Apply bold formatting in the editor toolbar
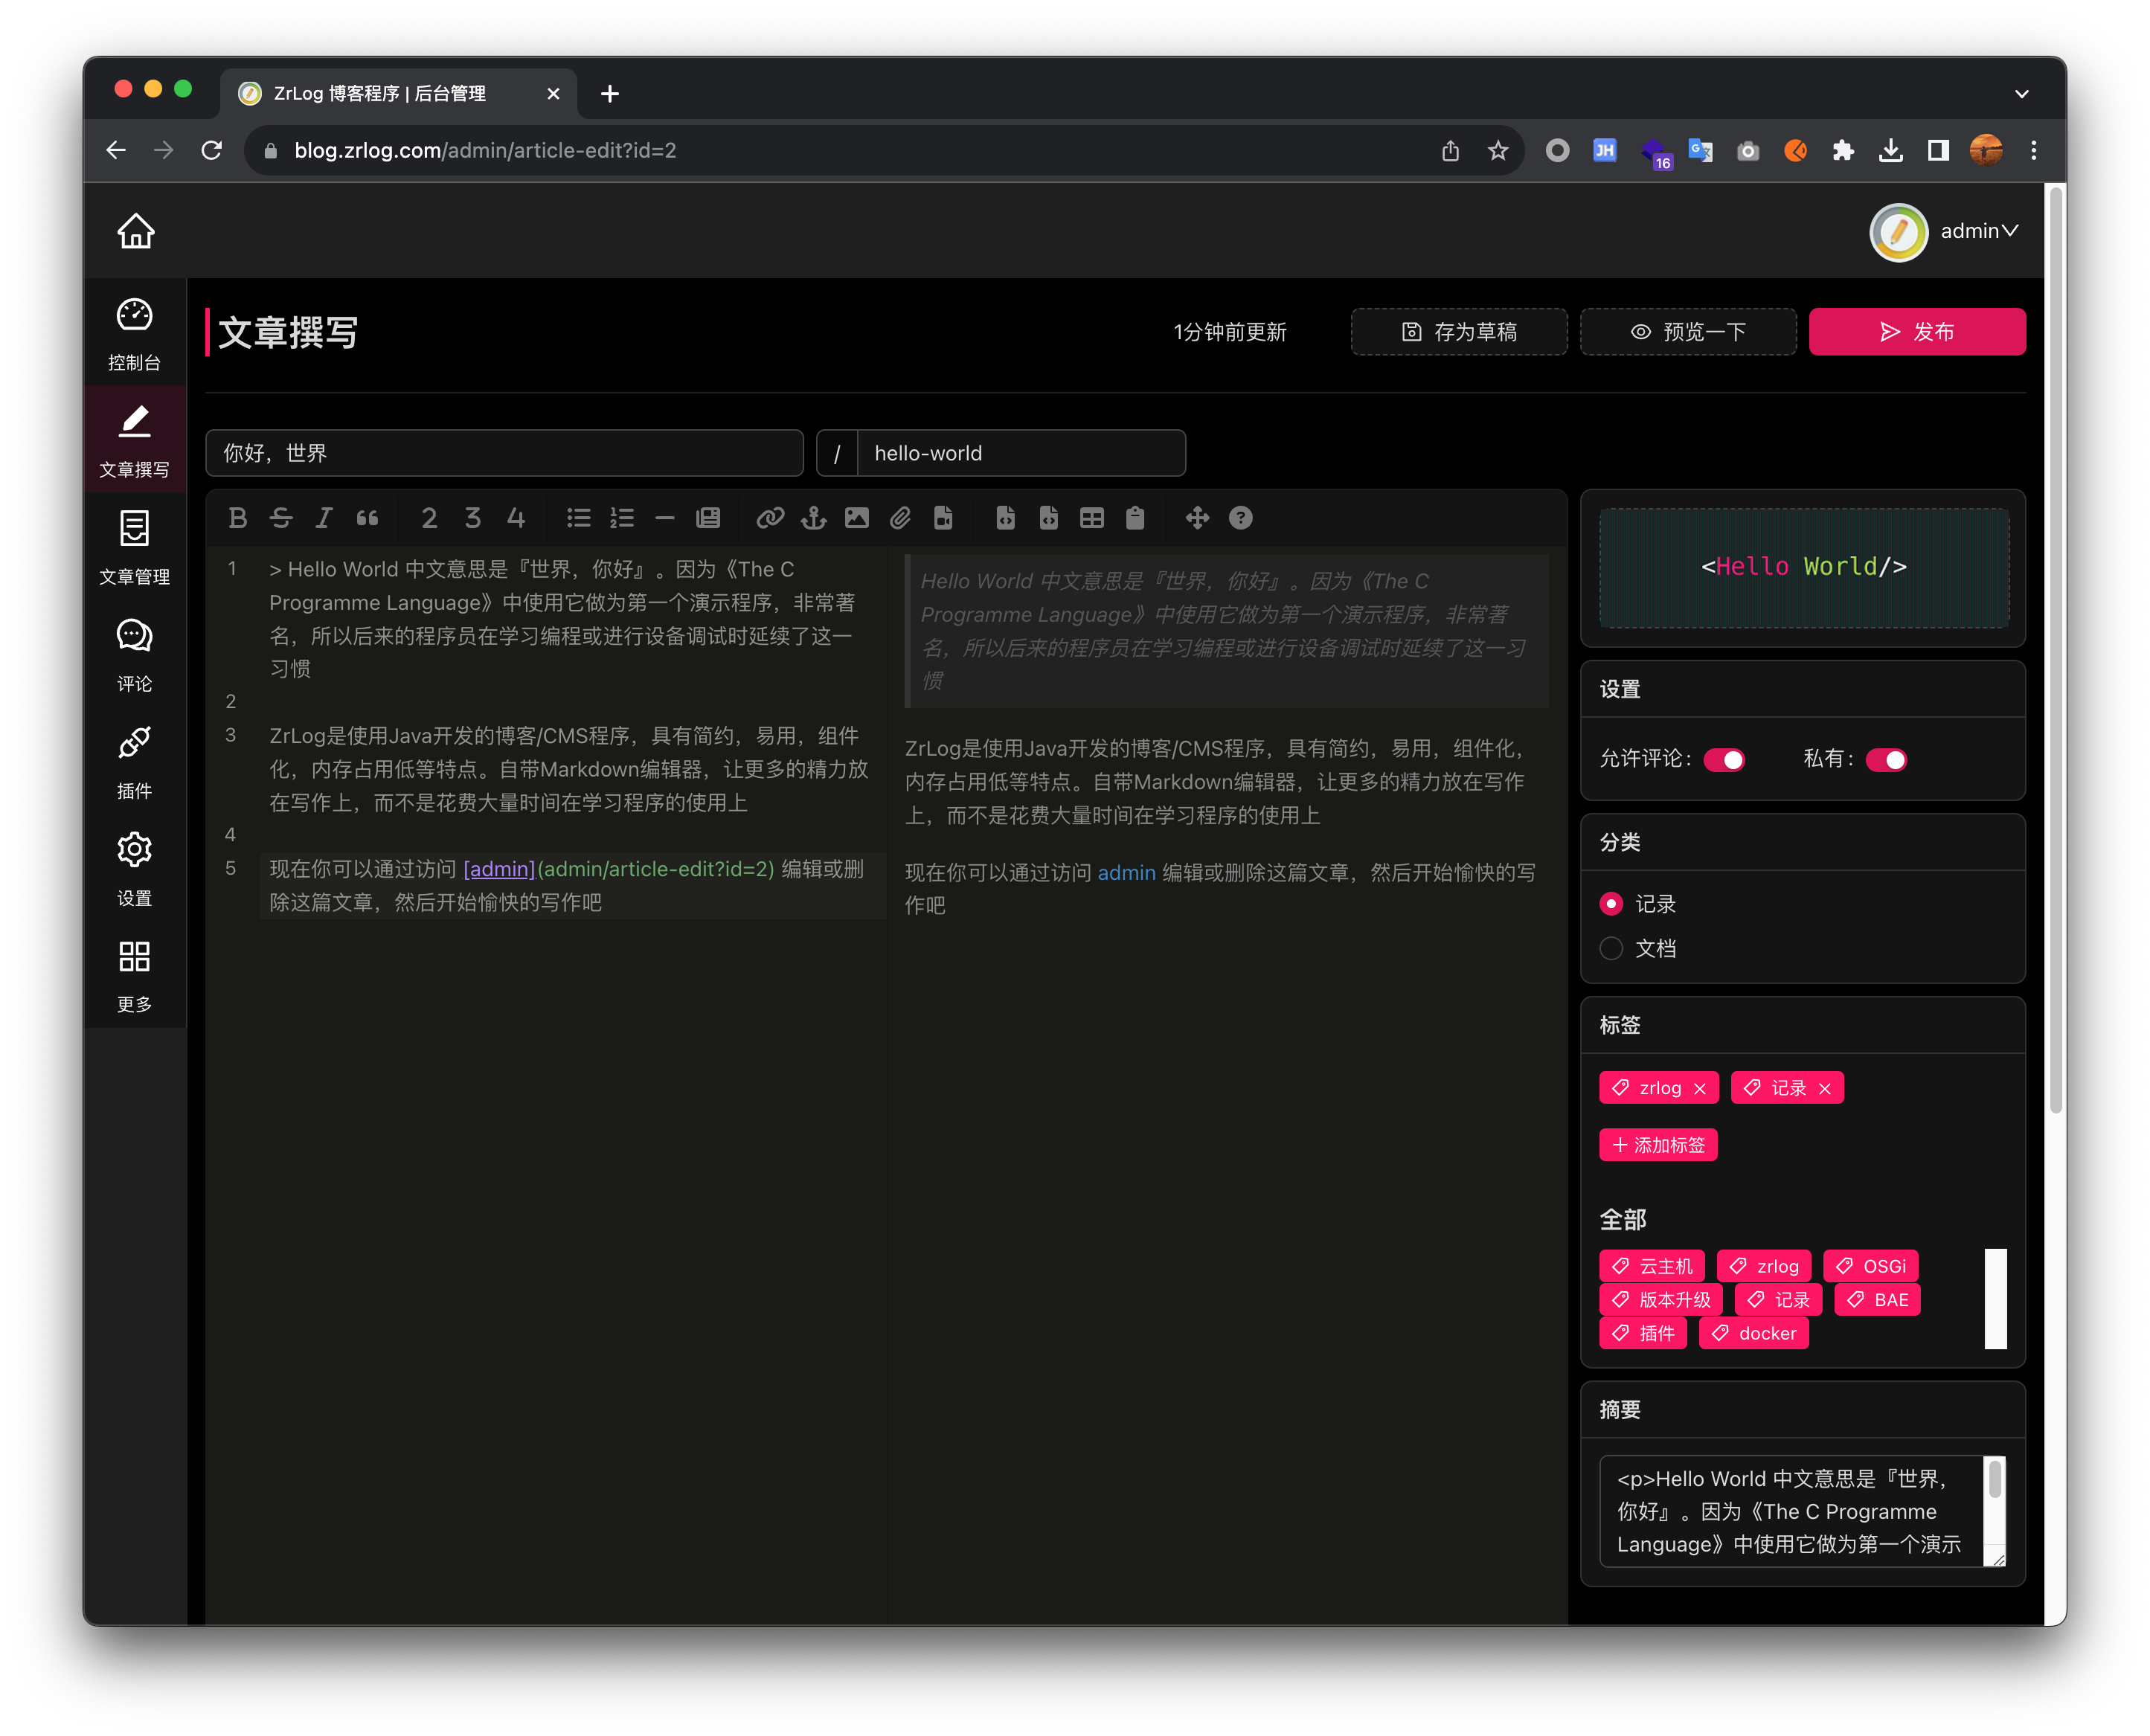This screenshot has width=2150, height=1736. pyautogui.click(x=237, y=518)
